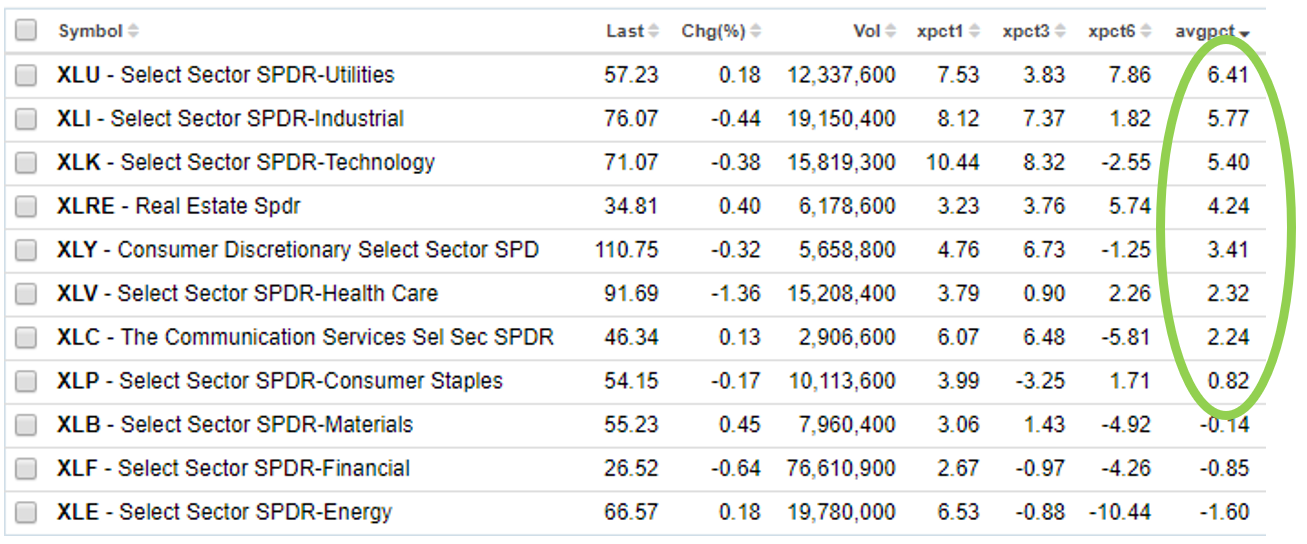Sort table by Vol header text

point(866,32)
